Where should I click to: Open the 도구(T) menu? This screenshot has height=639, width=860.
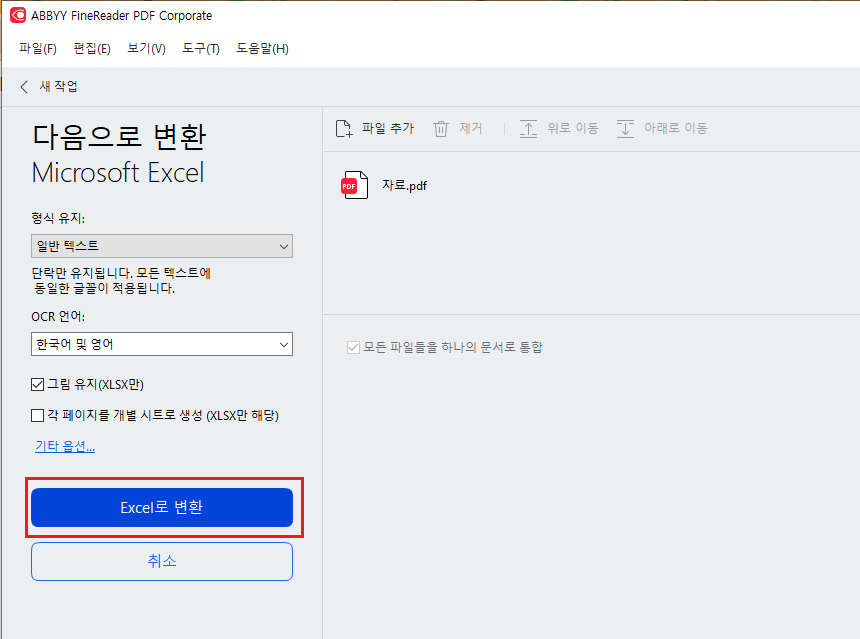(x=201, y=48)
